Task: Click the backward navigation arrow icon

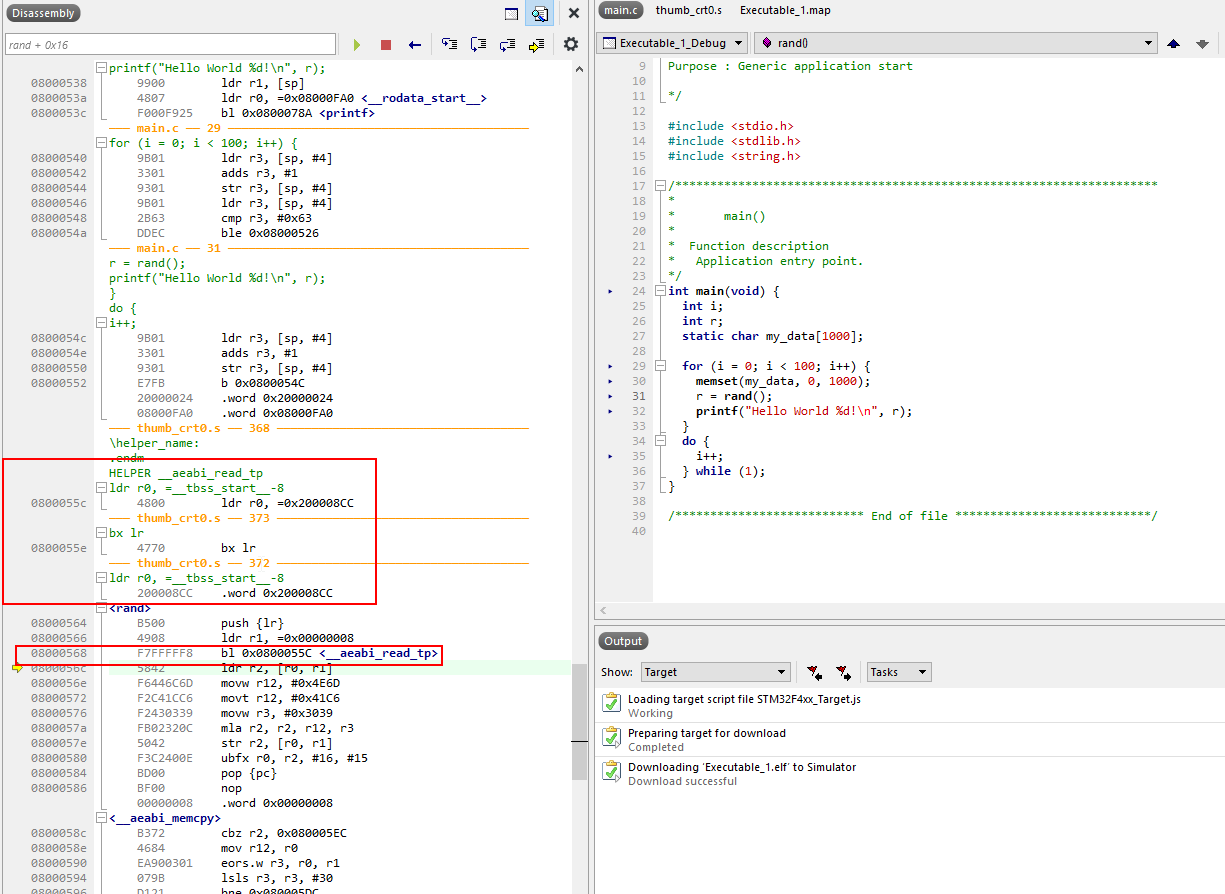Action: pos(414,43)
